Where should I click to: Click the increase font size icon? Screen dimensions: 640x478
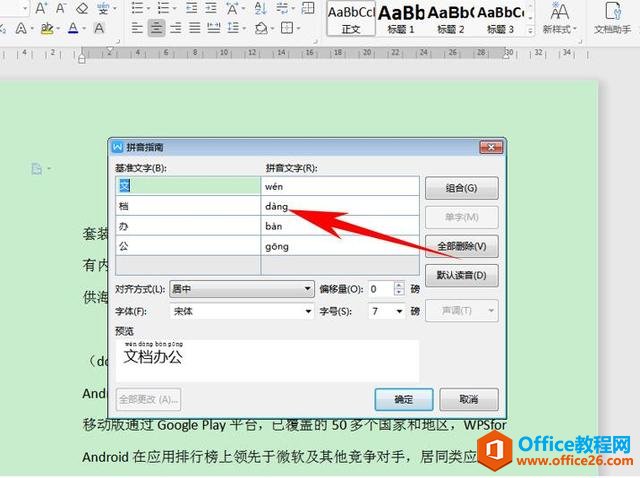(x=41, y=8)
